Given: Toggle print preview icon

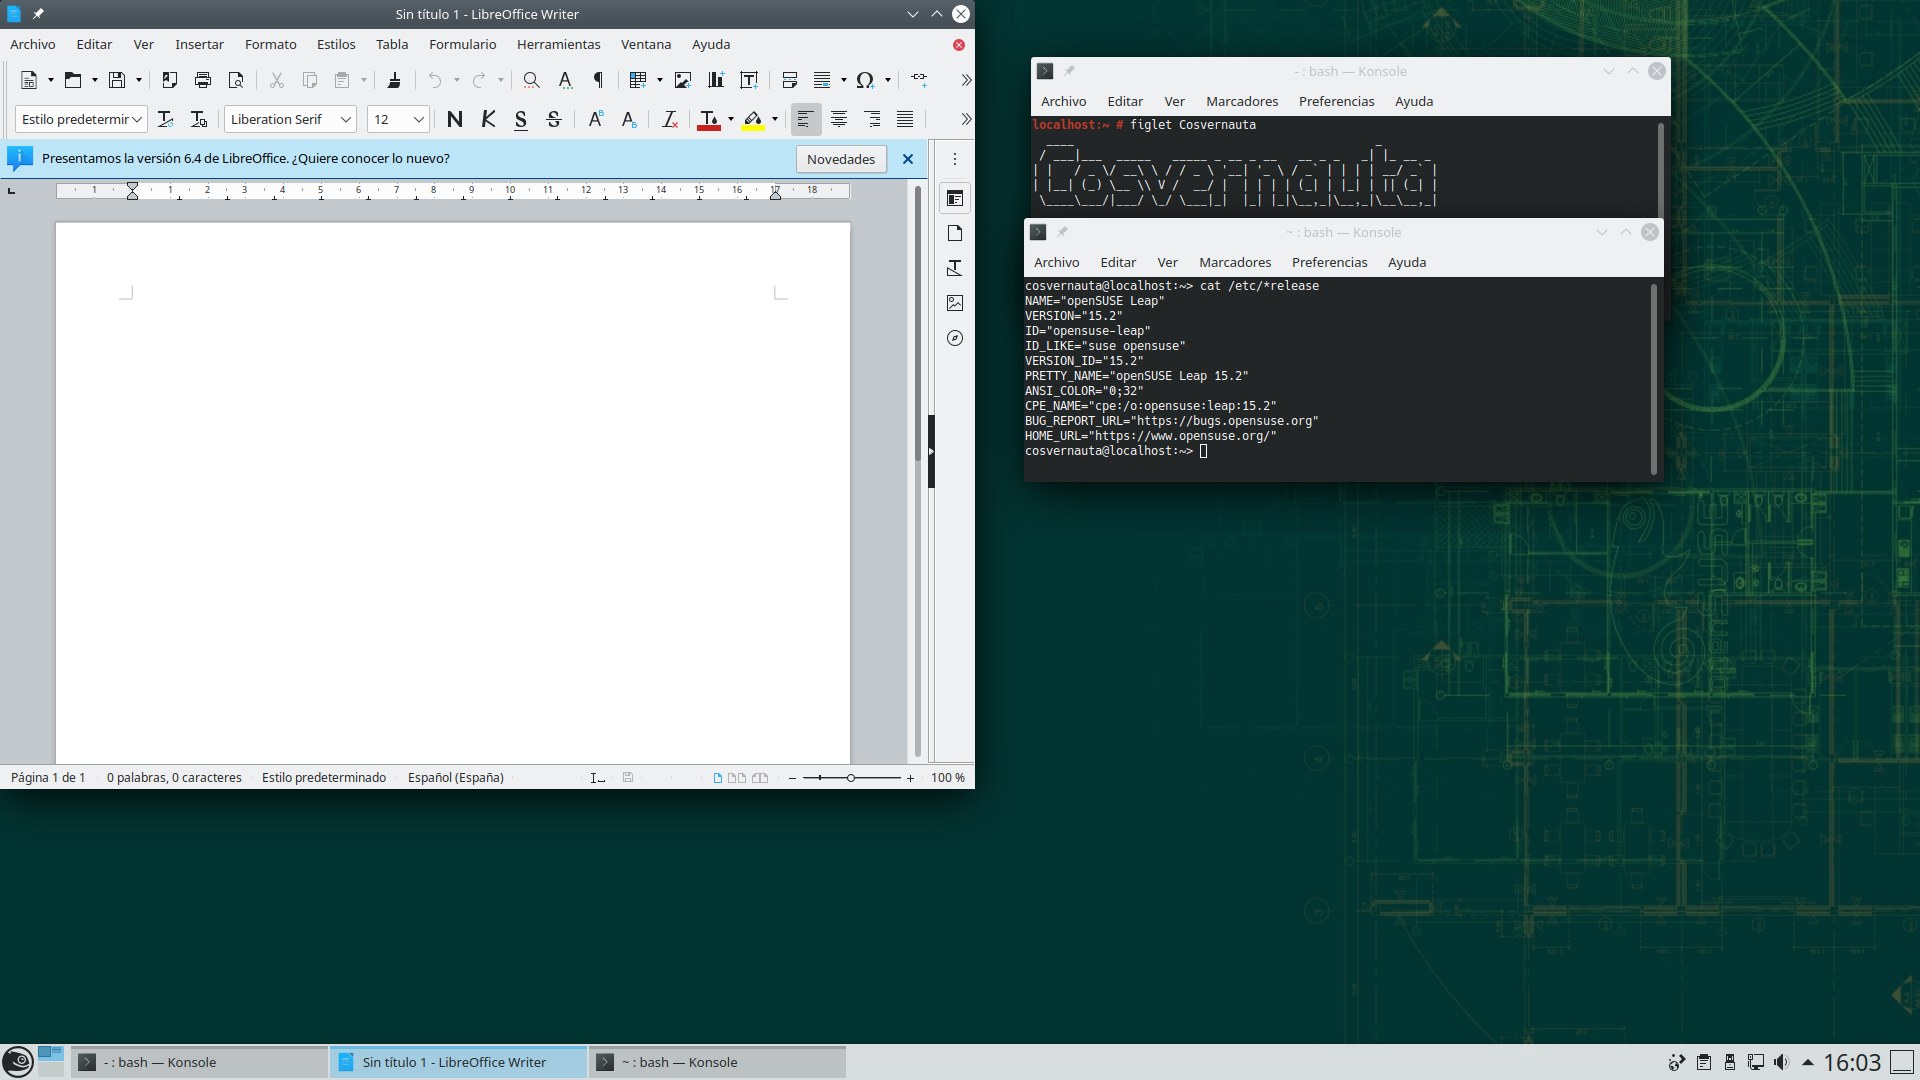Looking at the screenshot, I should (x=236, y=80).
